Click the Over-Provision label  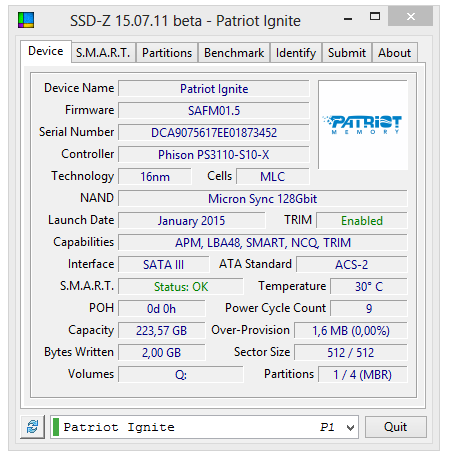tap(250, 330)
